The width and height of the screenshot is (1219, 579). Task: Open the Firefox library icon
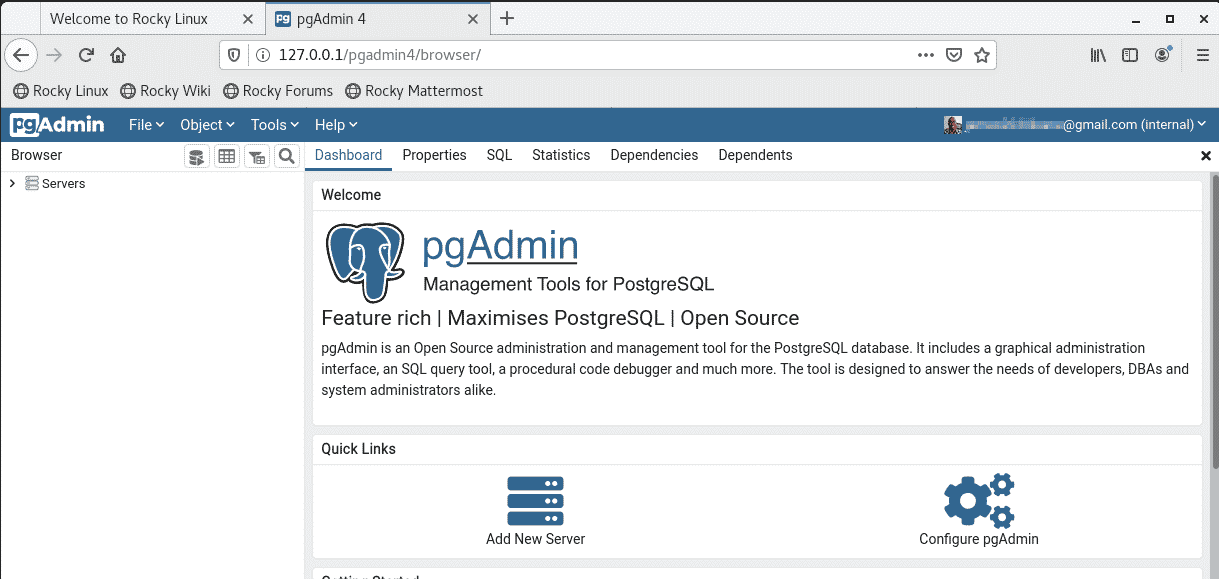pyautogui.click(x=1098, y=56)
